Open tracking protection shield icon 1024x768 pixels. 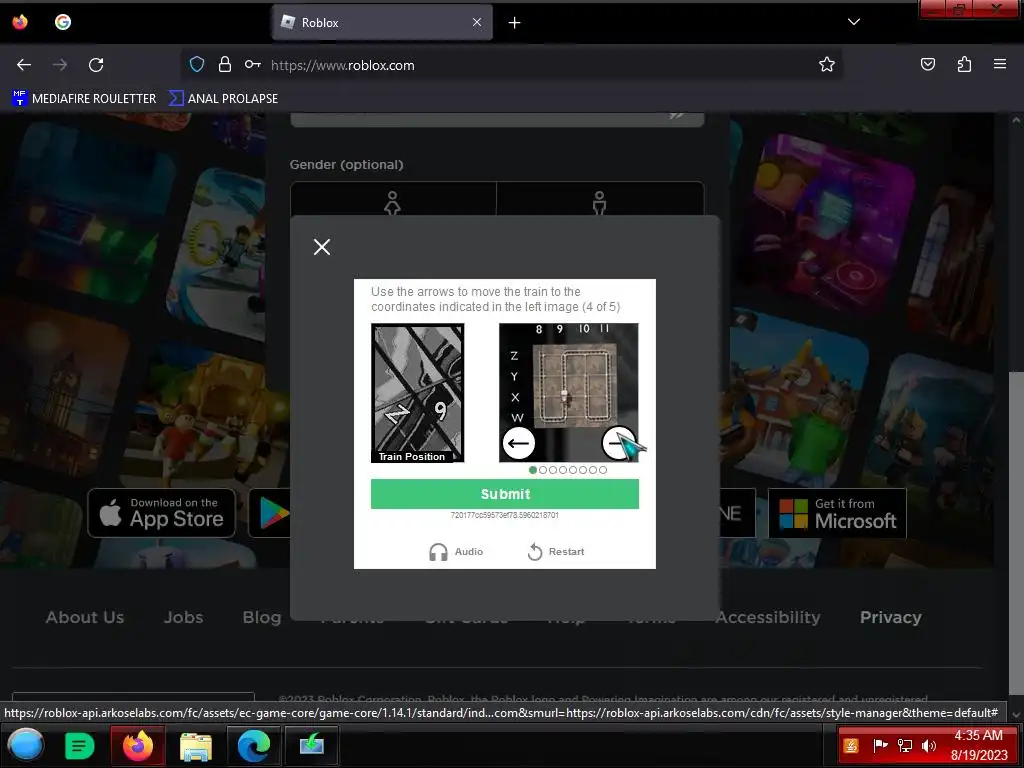[197, 65]
